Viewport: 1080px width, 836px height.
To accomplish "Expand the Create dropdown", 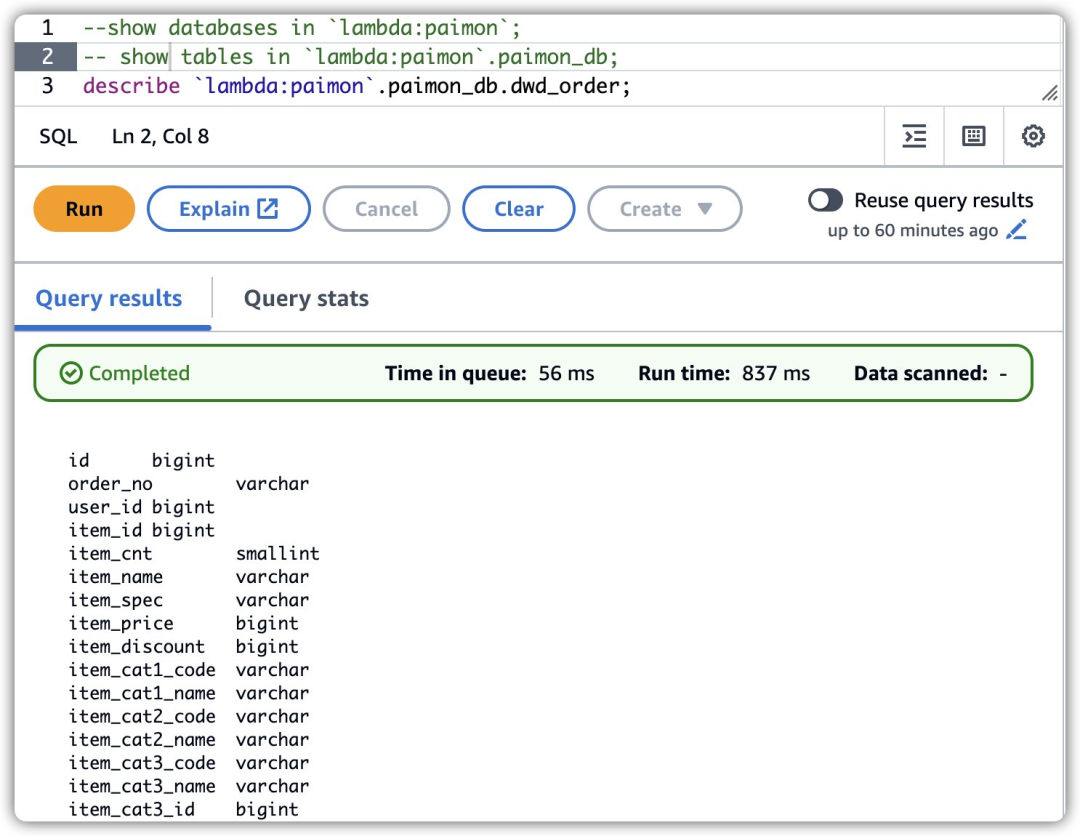I will click(x=665, y=209).
